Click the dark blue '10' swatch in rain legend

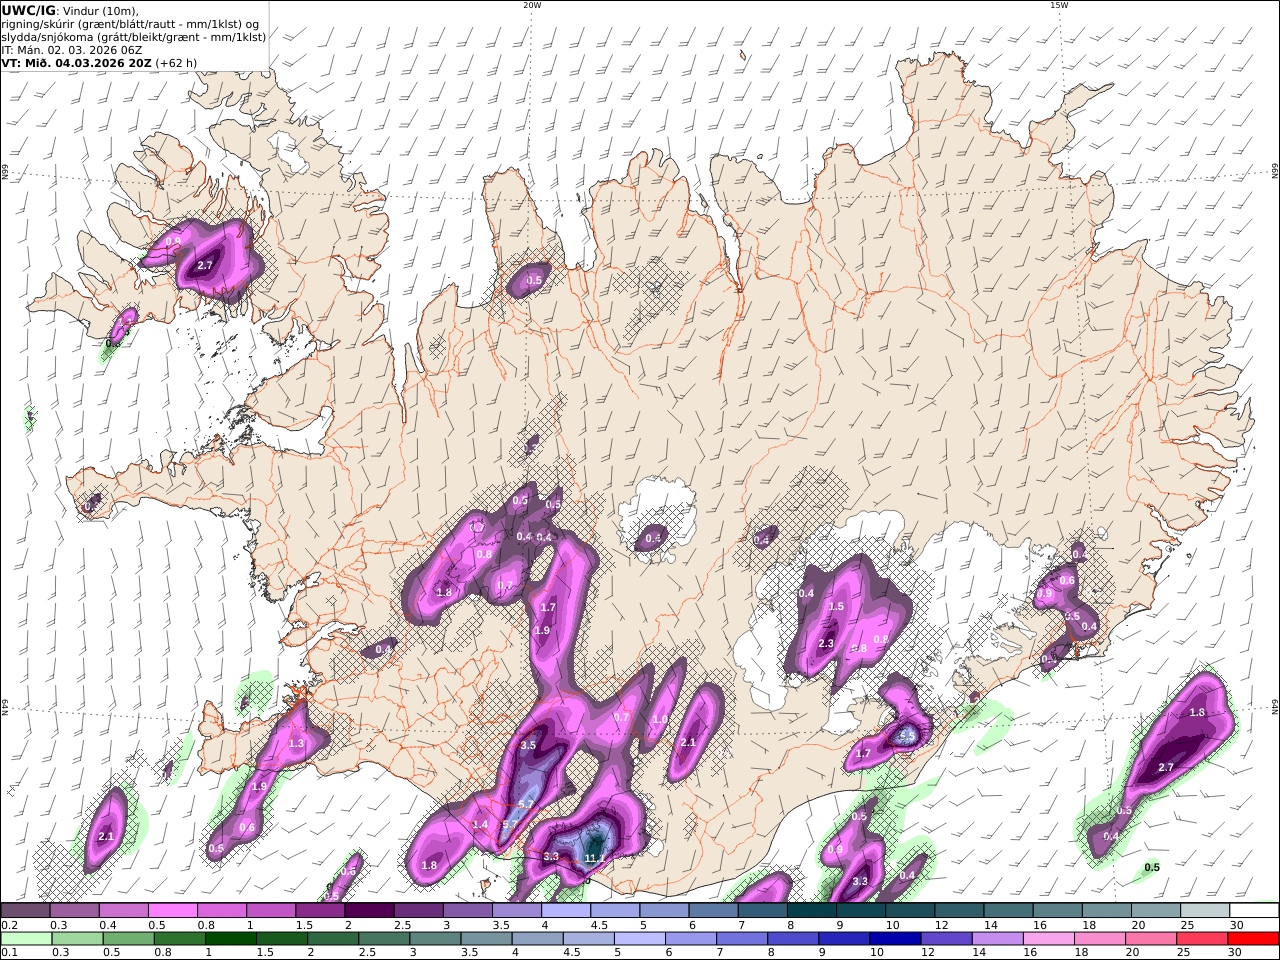[x=893, y=938]
